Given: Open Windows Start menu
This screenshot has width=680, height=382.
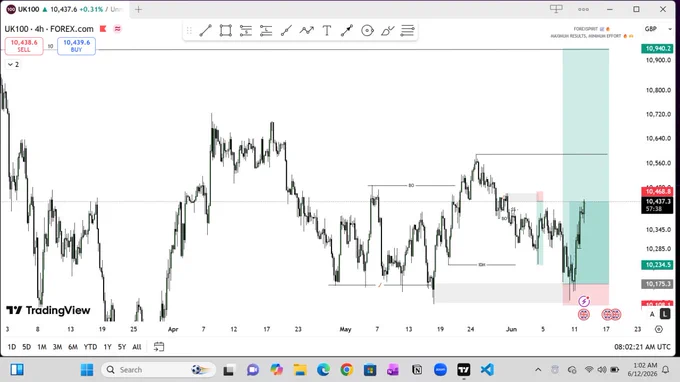Looking at the screenshot, I should click(x=87, y=370).
